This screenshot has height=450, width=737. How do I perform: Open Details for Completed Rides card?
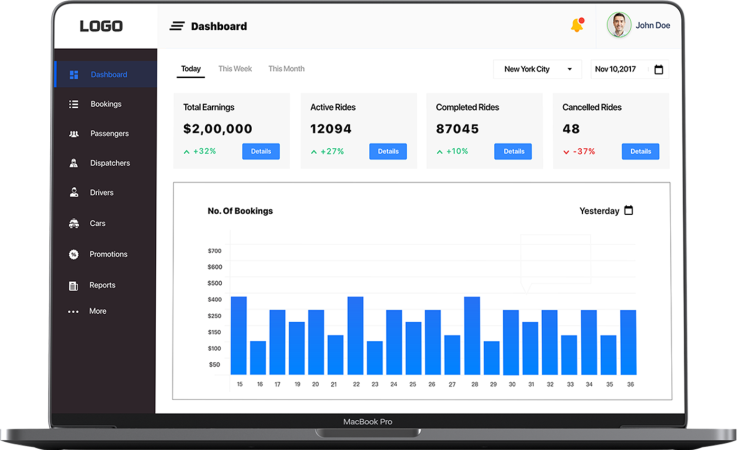click(x=514, y=151)
